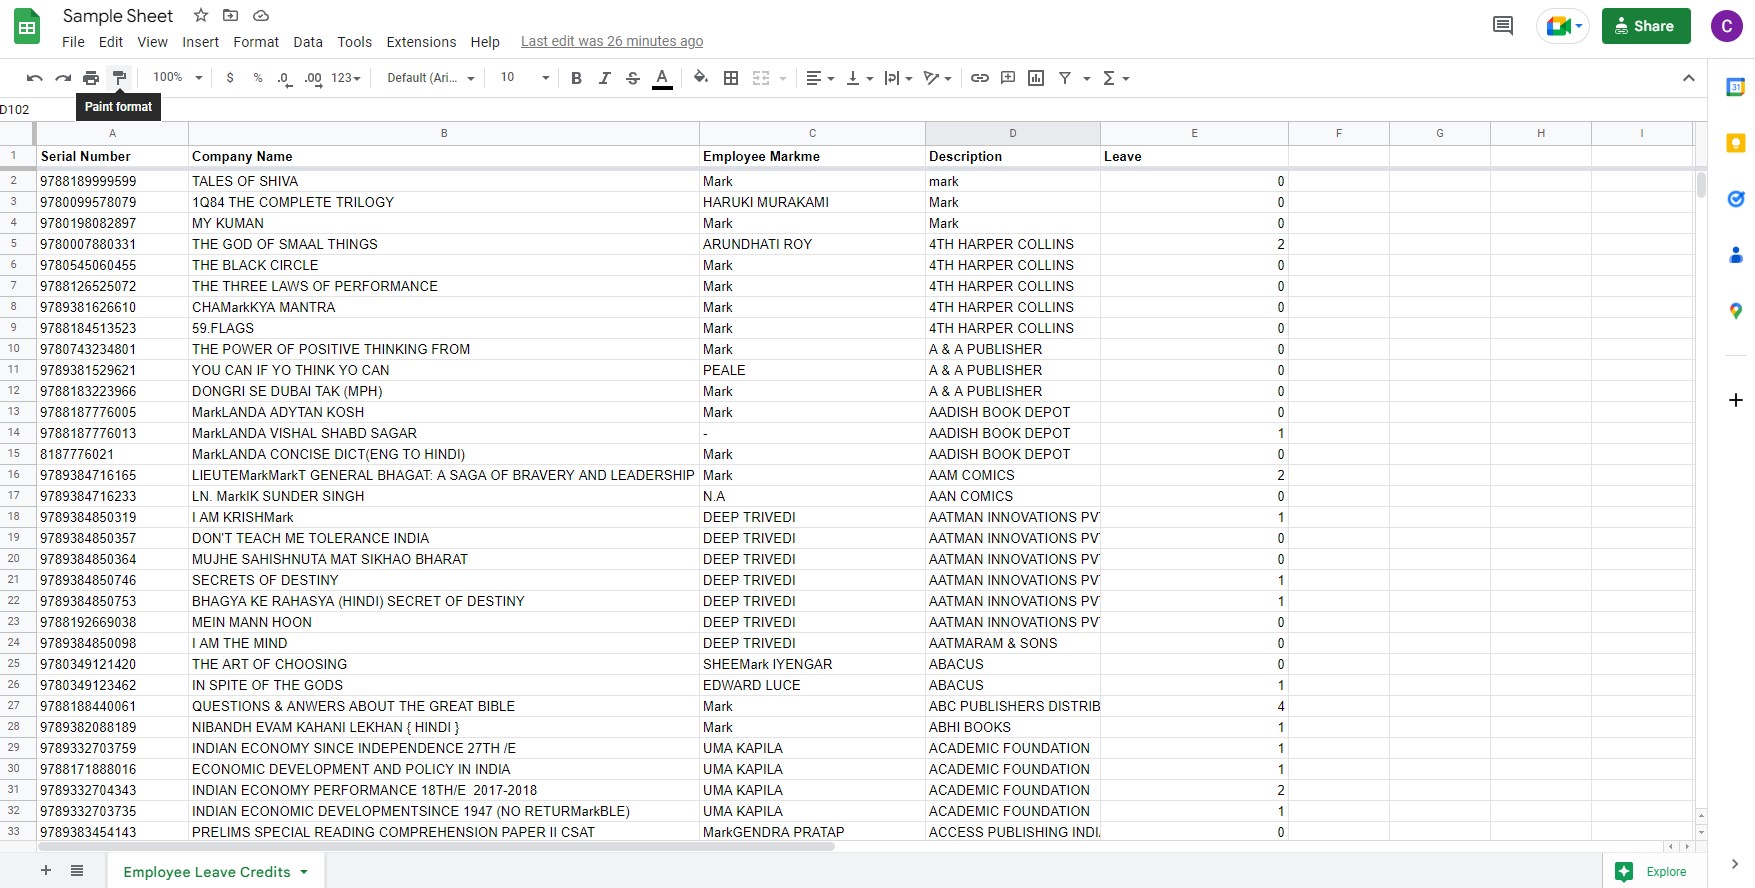Click the Share button

1646,26
